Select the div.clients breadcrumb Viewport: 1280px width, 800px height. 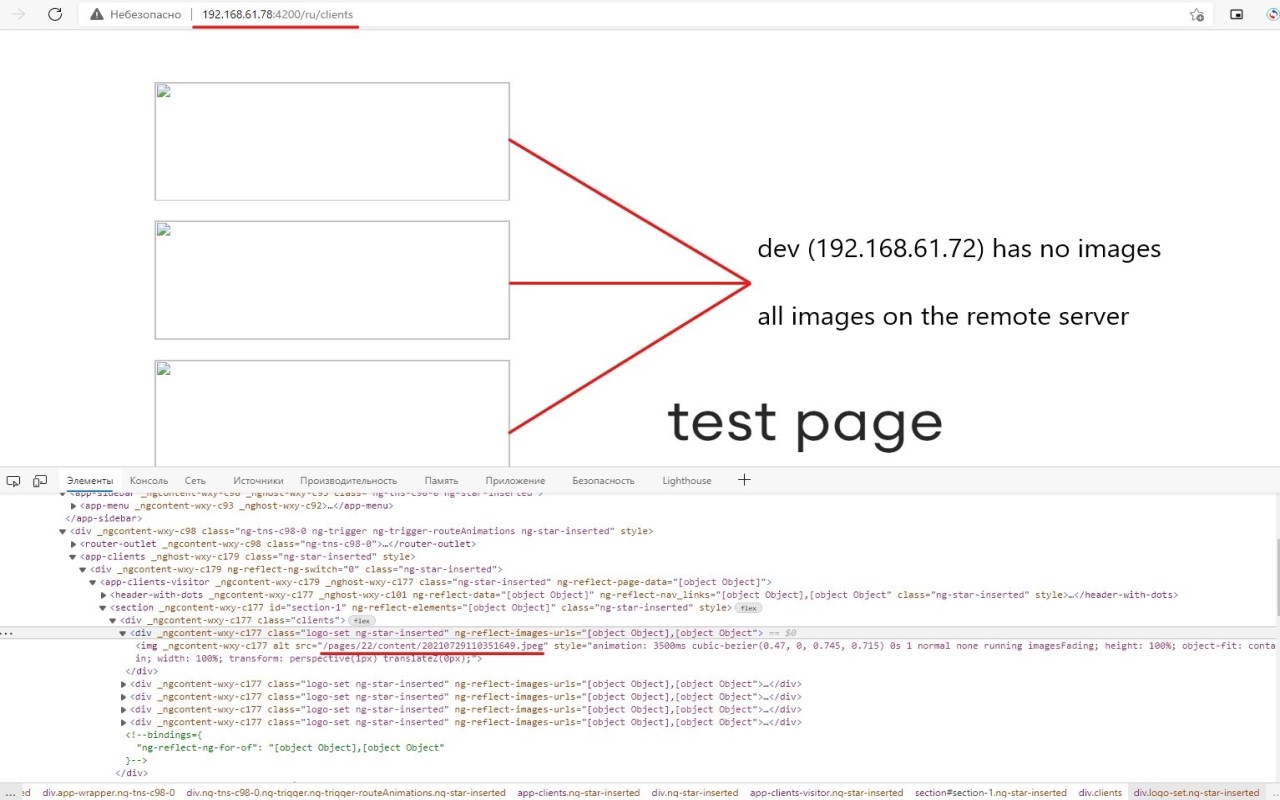1100,793
